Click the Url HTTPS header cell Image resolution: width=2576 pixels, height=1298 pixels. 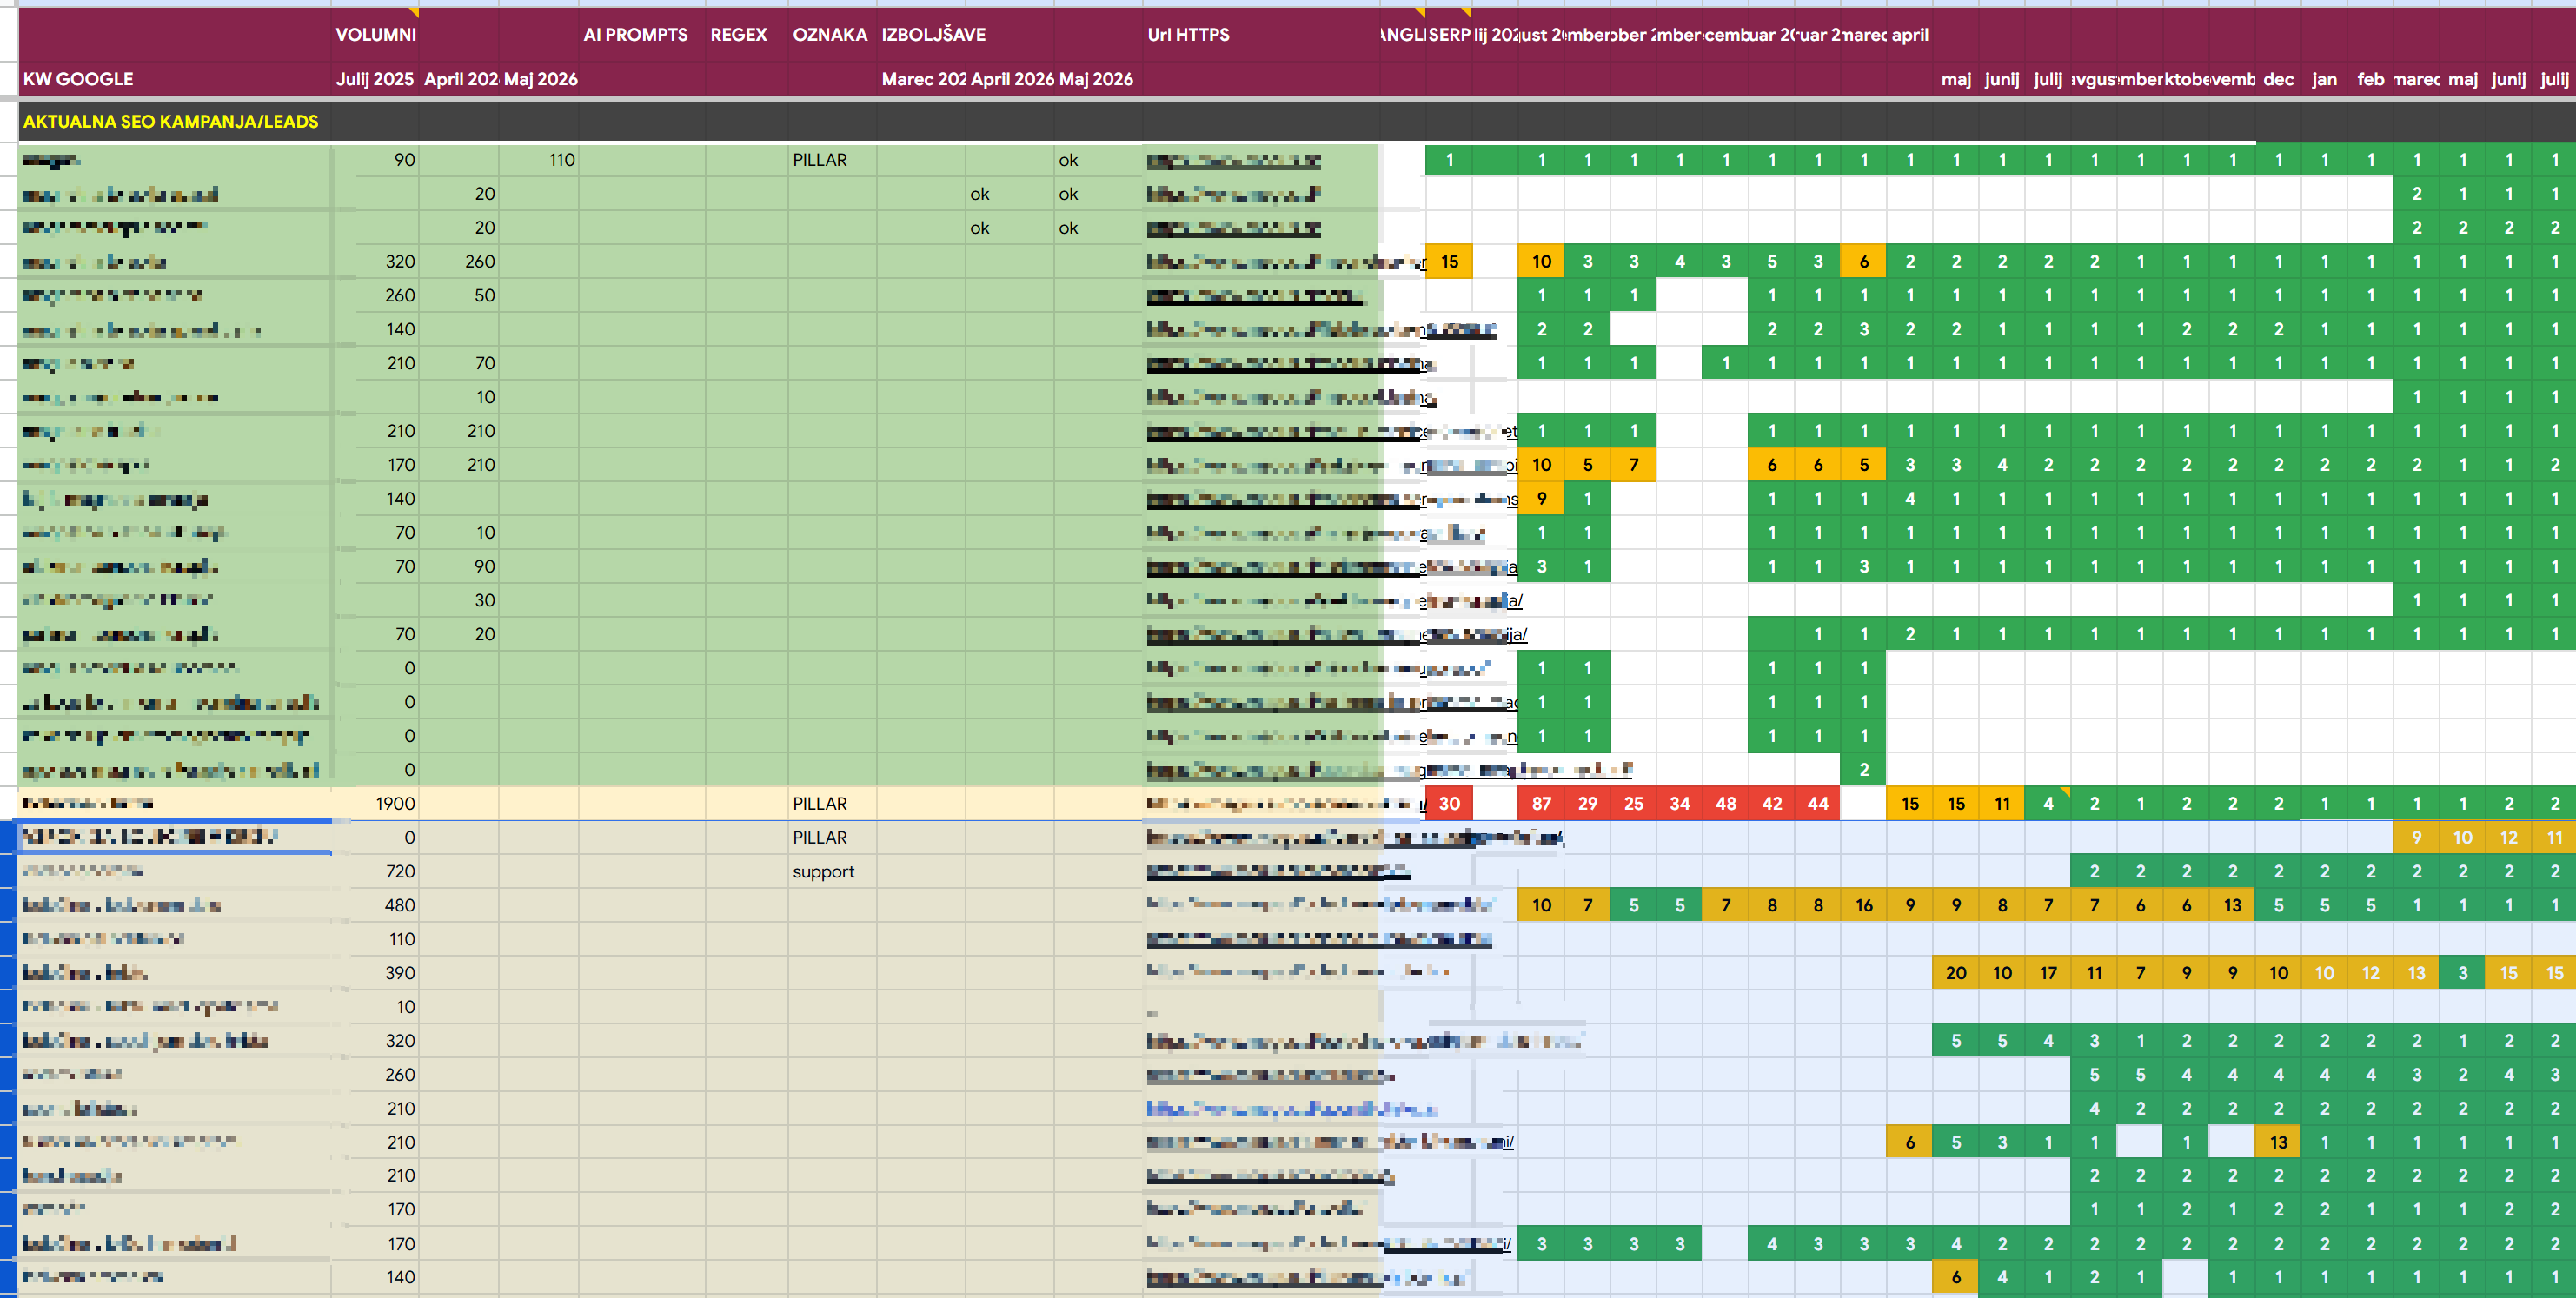pyautogui.click(x=1188, y=34)
